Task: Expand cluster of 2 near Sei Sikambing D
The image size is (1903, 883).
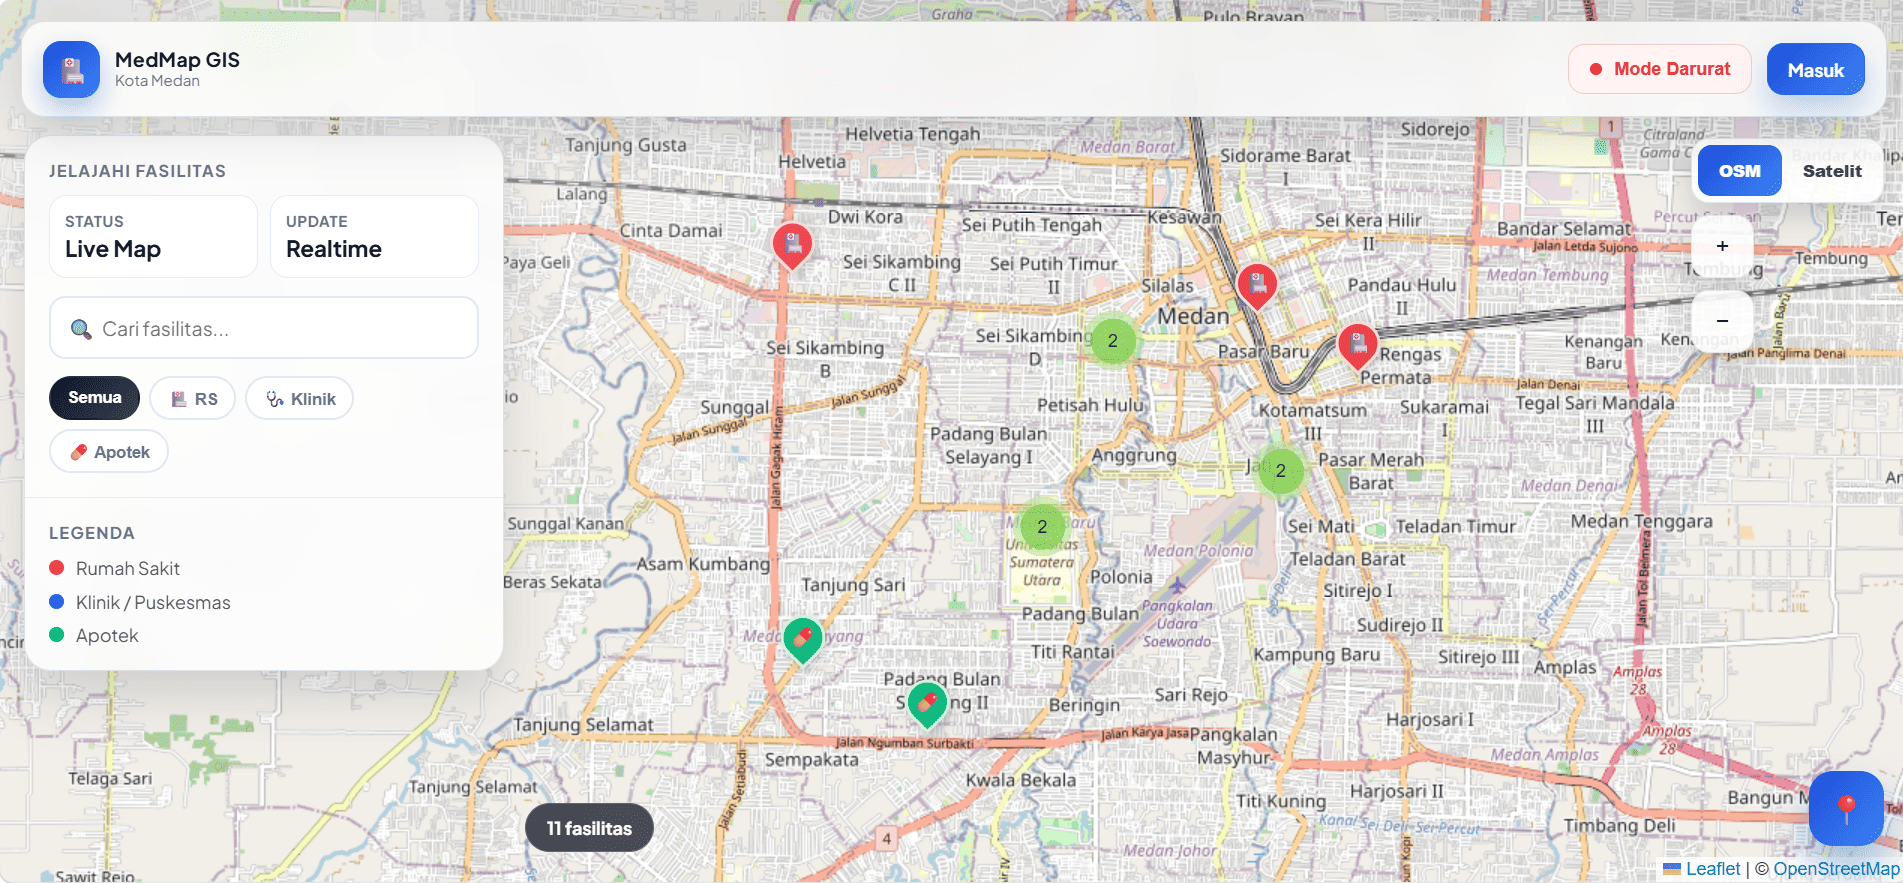Action: (1112, 341)
